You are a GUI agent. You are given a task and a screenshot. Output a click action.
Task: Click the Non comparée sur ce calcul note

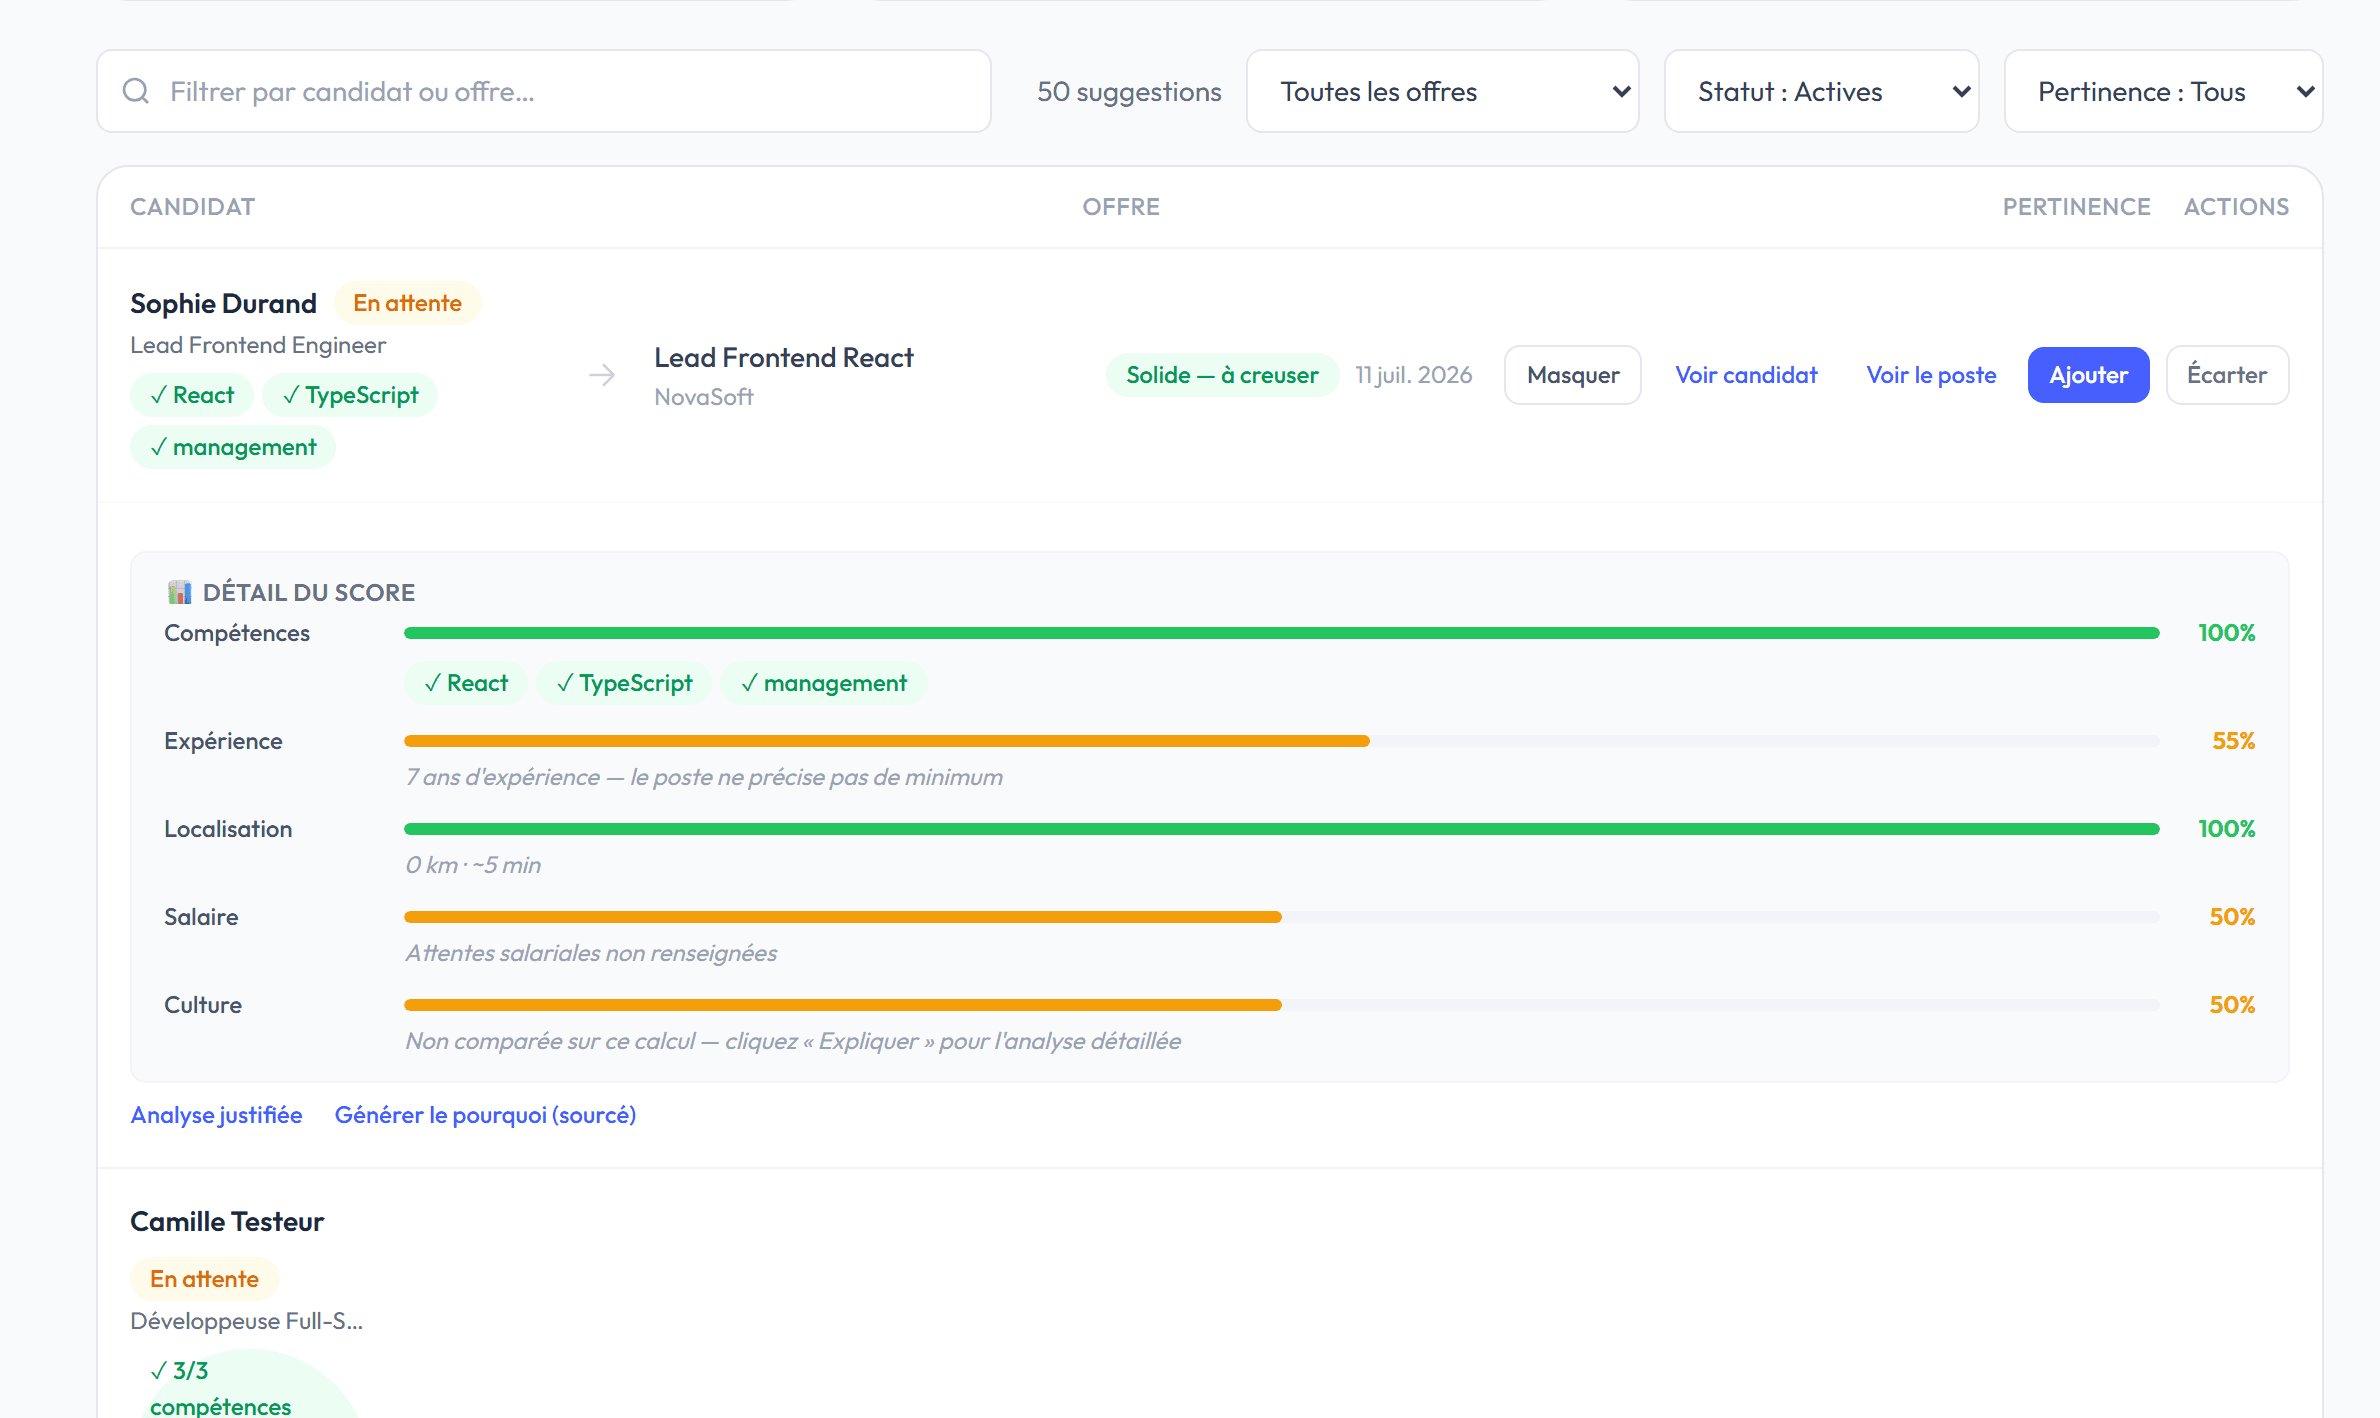coord(793,1041)
